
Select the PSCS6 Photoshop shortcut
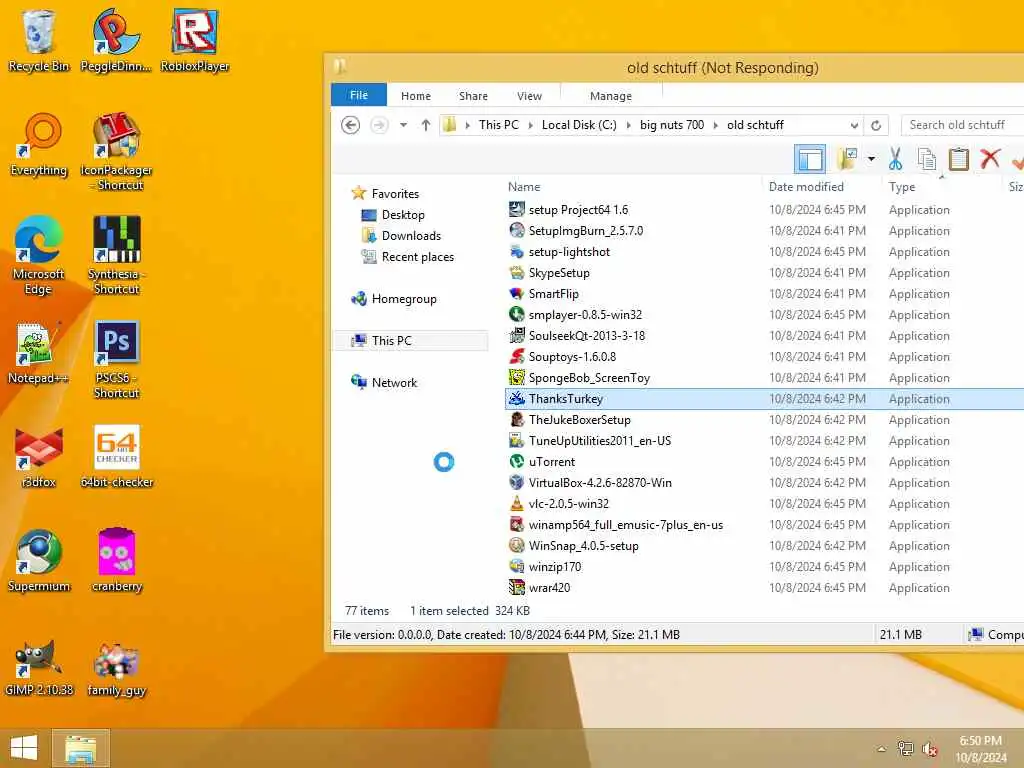116,359
